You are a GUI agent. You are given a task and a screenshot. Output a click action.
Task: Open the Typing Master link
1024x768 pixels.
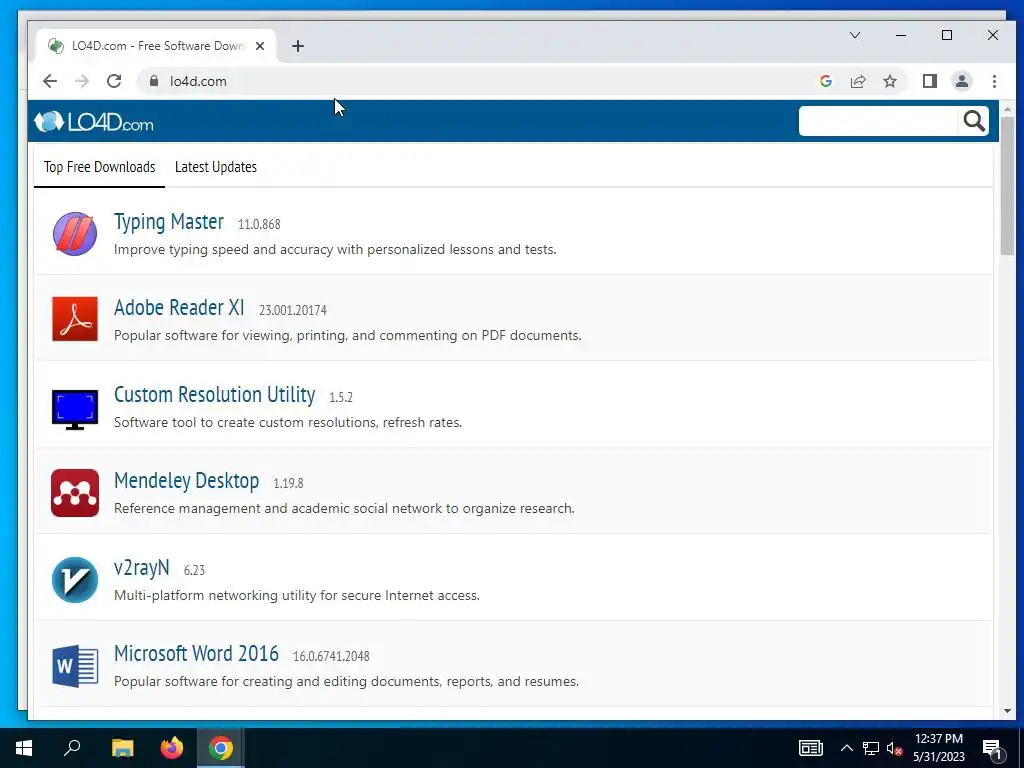(x=168, y=221)
